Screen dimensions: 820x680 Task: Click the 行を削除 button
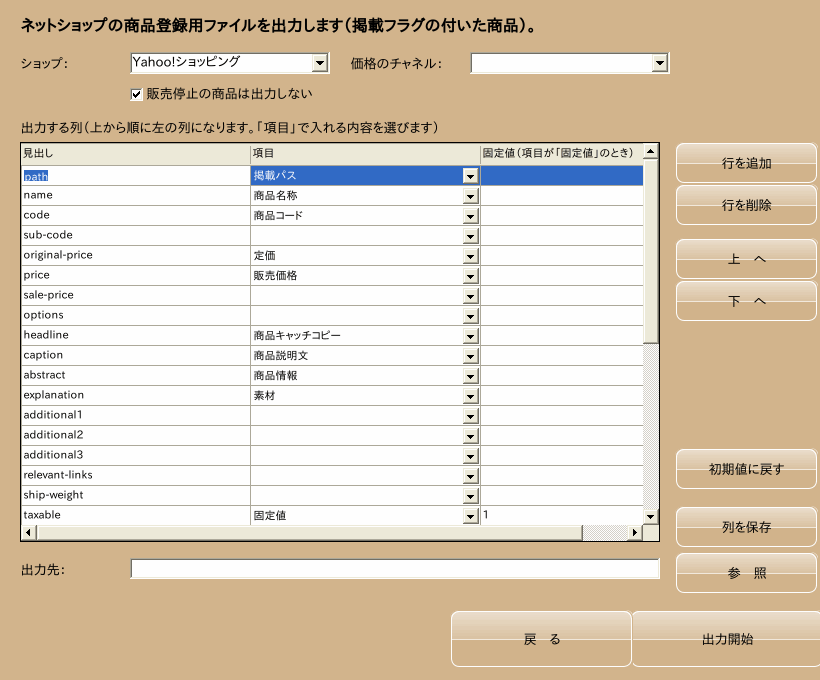(x=746, y=205)
